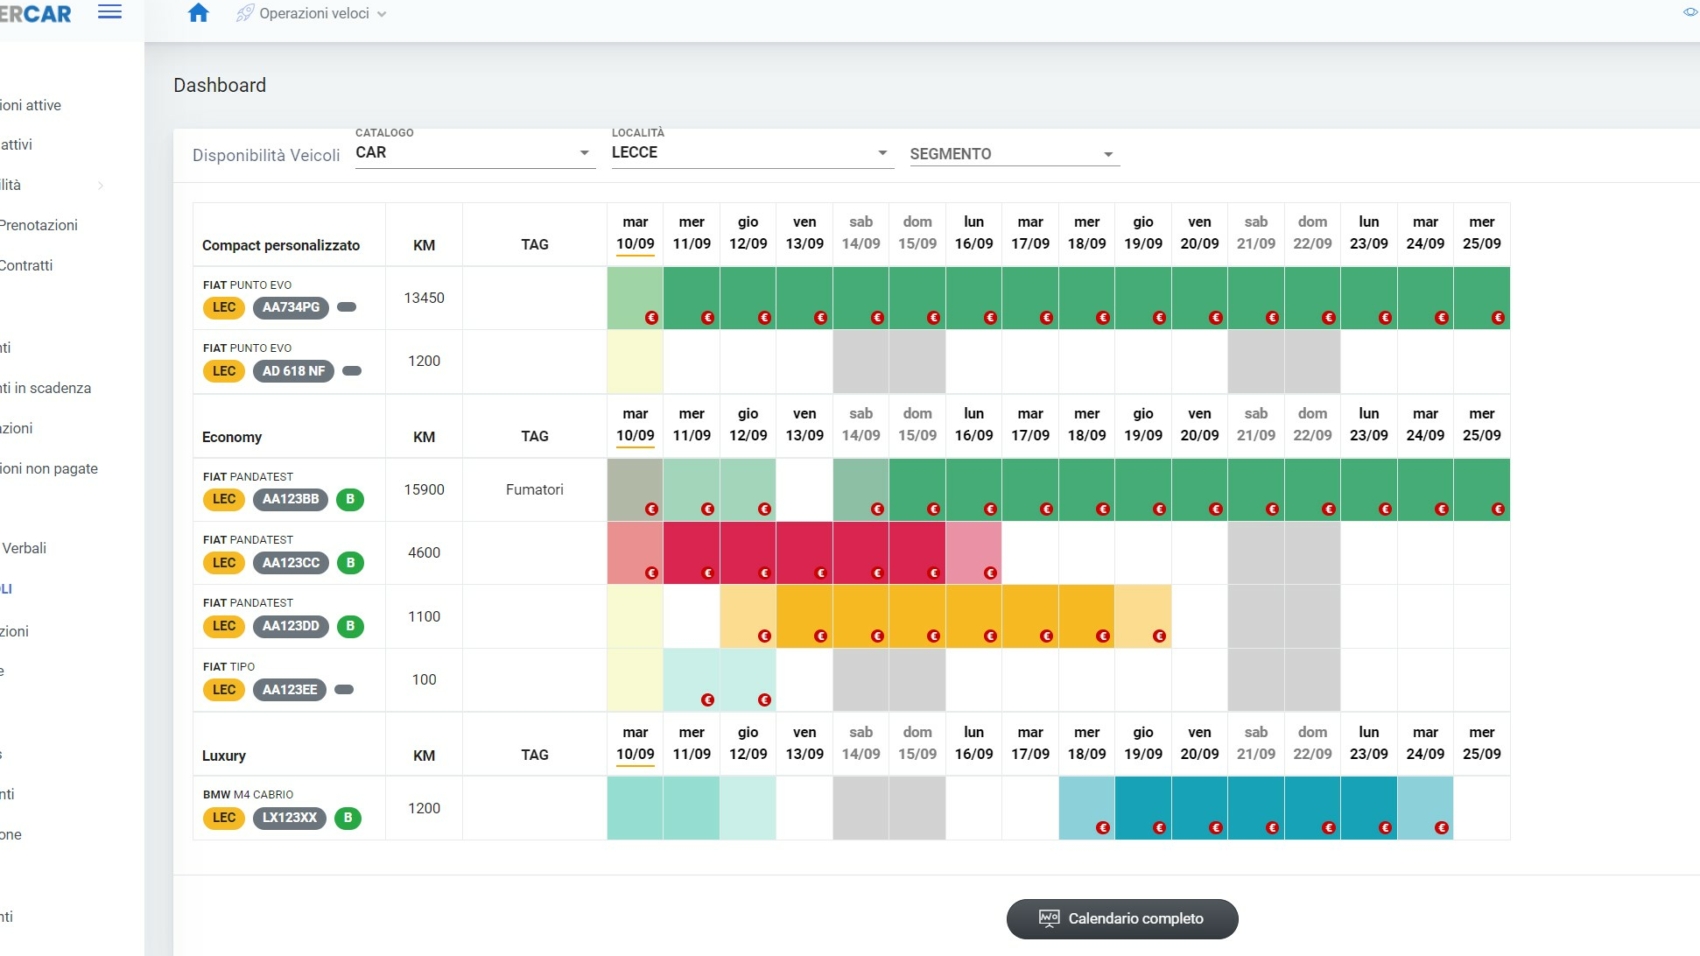Select empty cell AD 618 NF on 17/09
Screen dimensions: 1700x956
[x=1030, y=362]
